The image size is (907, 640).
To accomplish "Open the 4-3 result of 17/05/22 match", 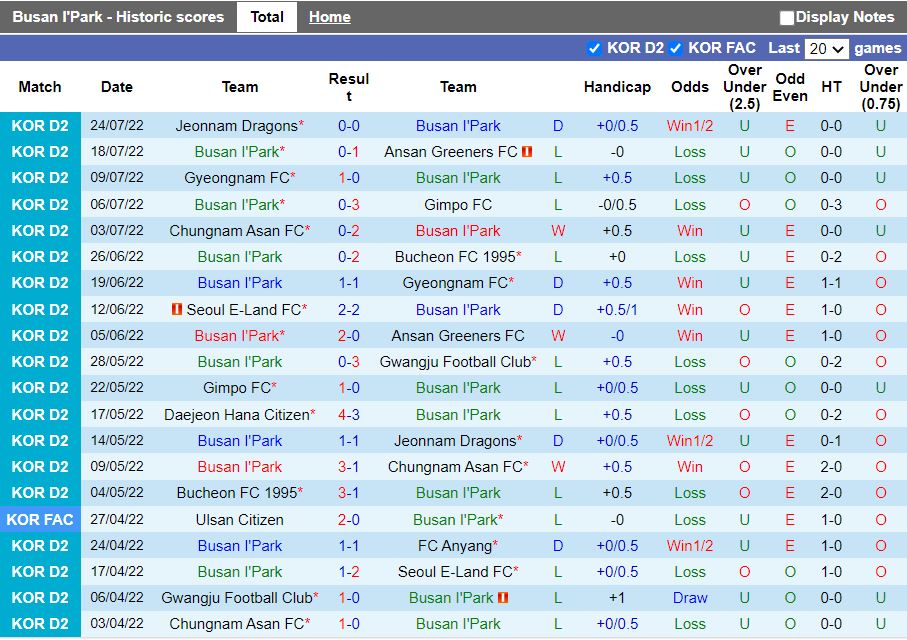I will point(349,415).
